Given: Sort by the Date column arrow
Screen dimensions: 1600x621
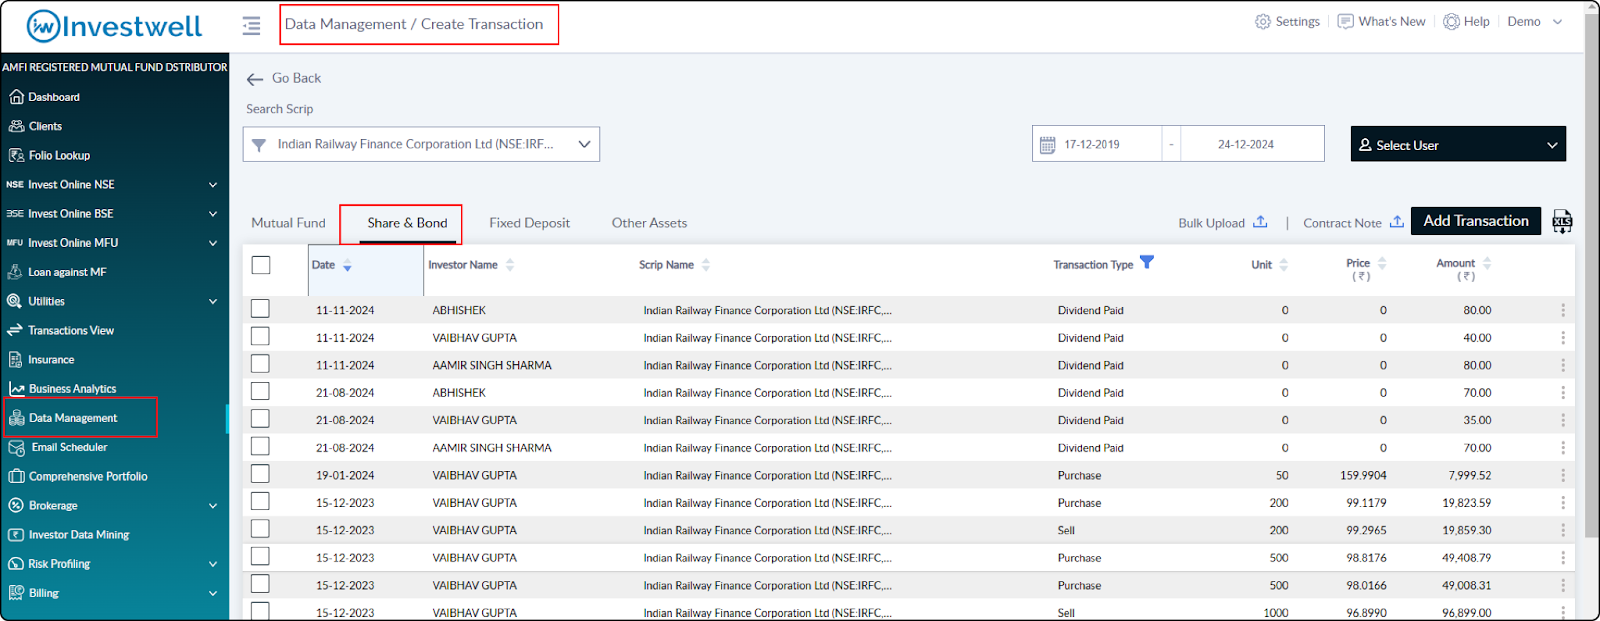Looking at the screenshot, I should pyautogui.click(x=347, y=266).
